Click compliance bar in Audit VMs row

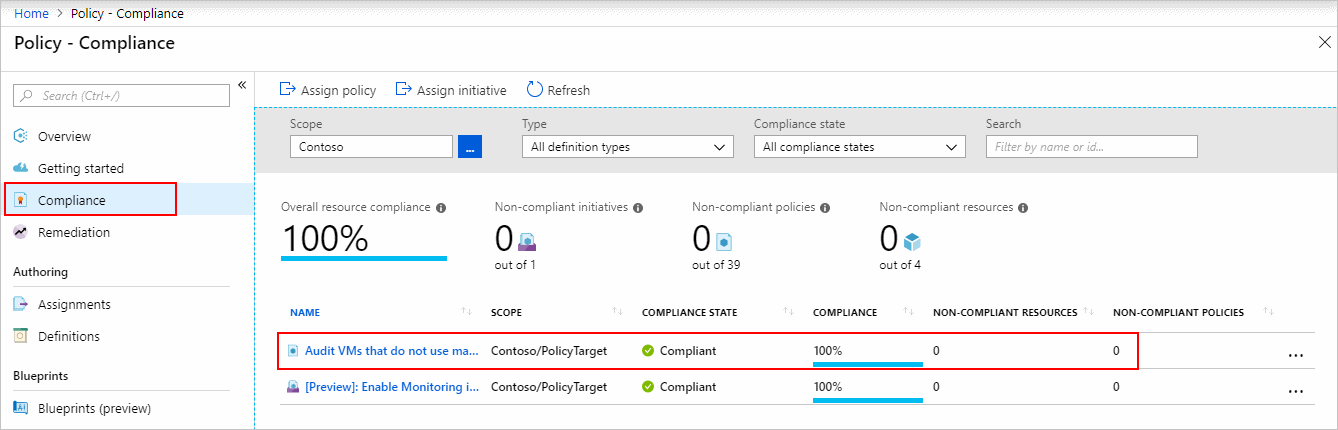point(868,364)
